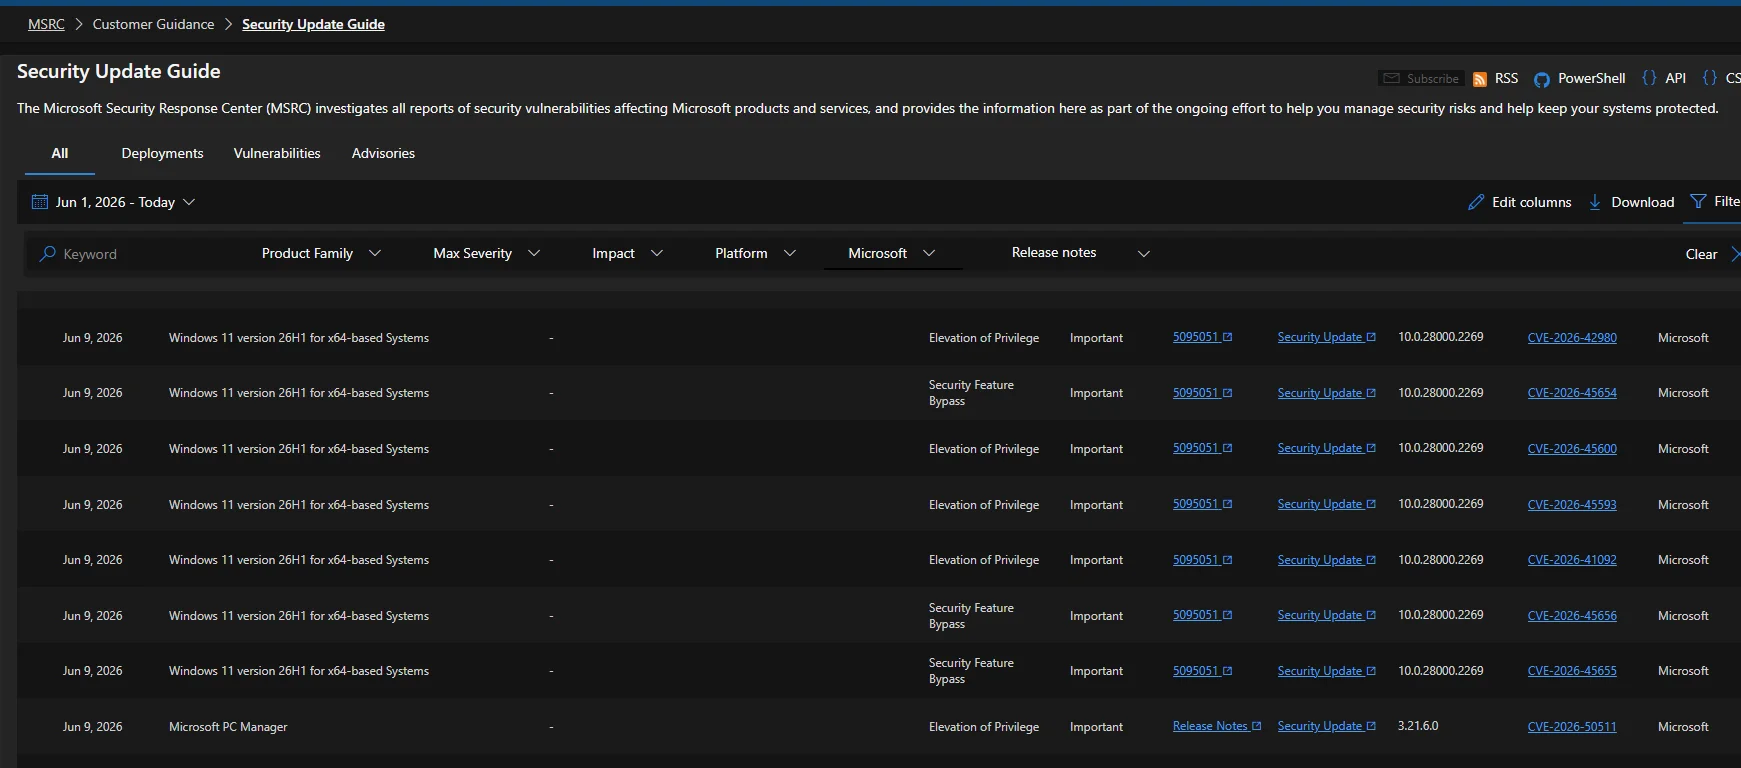Open CVE-2026-50511 link
Image resolution: width=1741 pixels, height=768 pixels.
(1572, 727)
